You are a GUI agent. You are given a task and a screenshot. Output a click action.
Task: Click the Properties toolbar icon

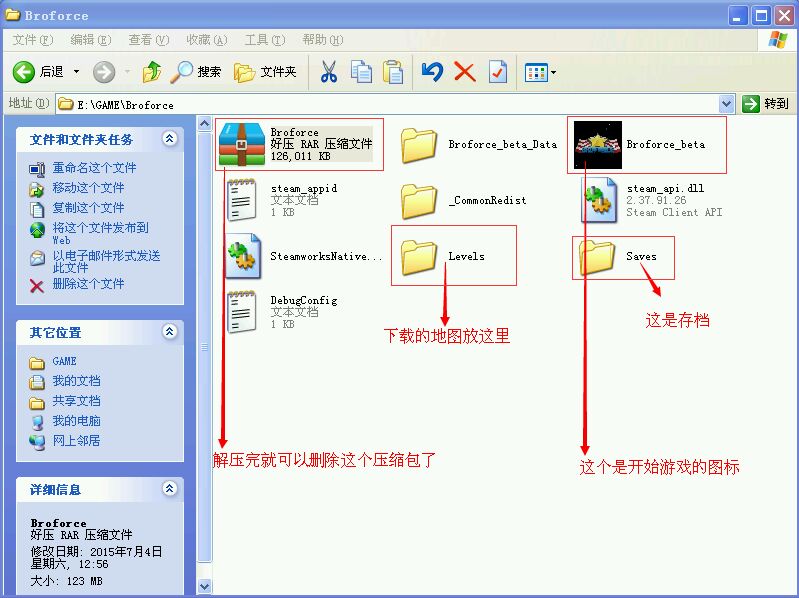[497, 72]
